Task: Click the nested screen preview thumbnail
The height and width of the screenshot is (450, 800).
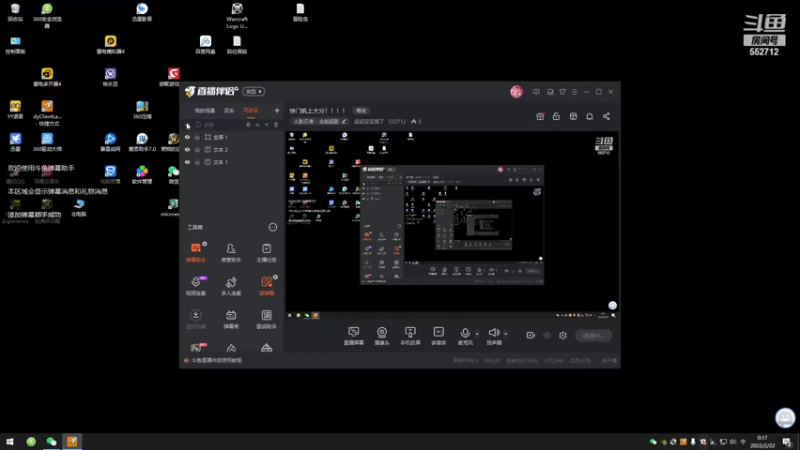Action: [452, 225]
